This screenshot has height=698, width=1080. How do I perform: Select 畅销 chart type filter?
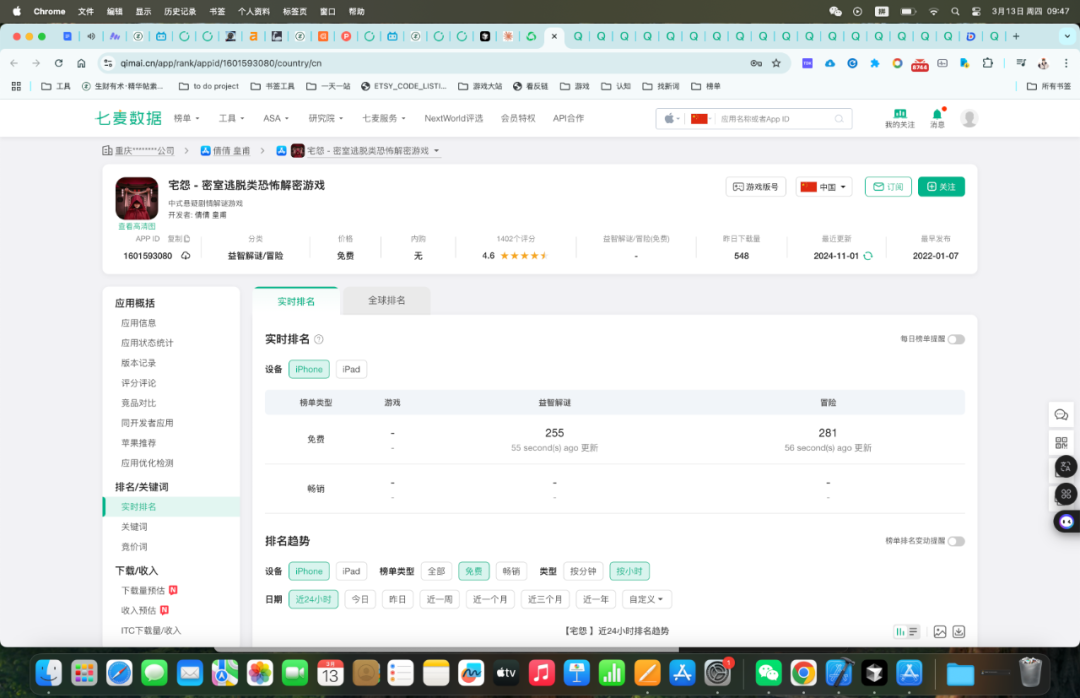(x=511, y=571)
